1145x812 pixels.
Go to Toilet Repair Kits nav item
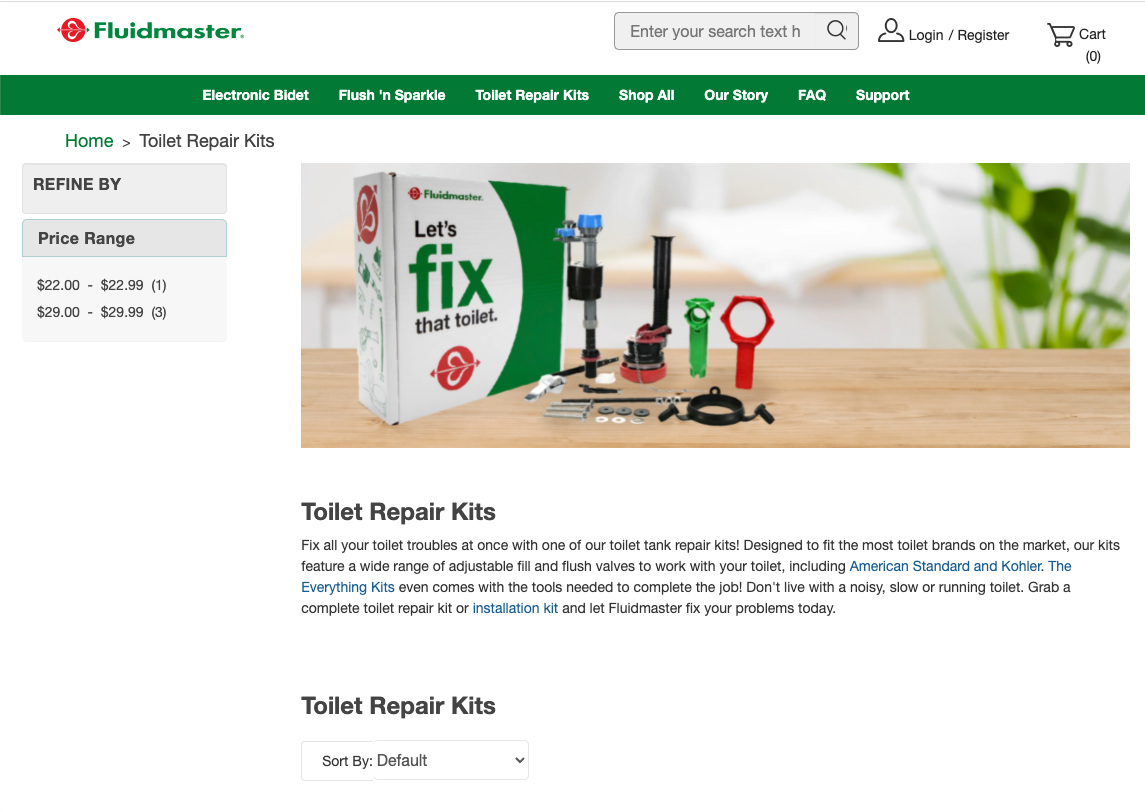532,95
